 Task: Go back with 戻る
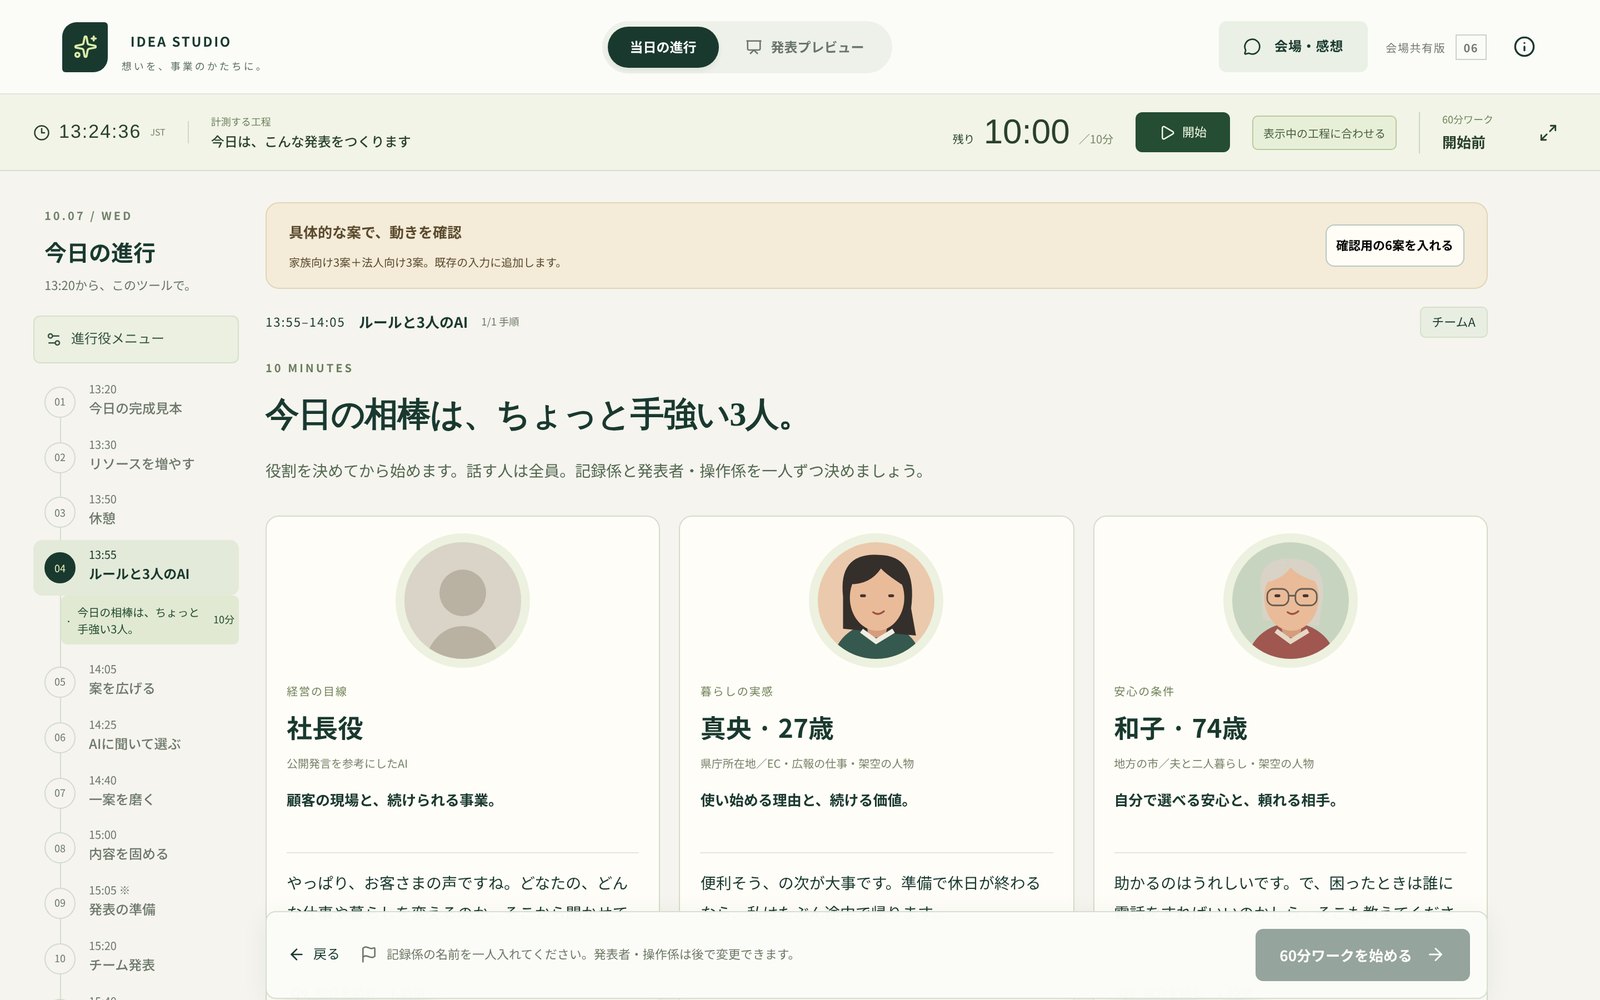315,954
